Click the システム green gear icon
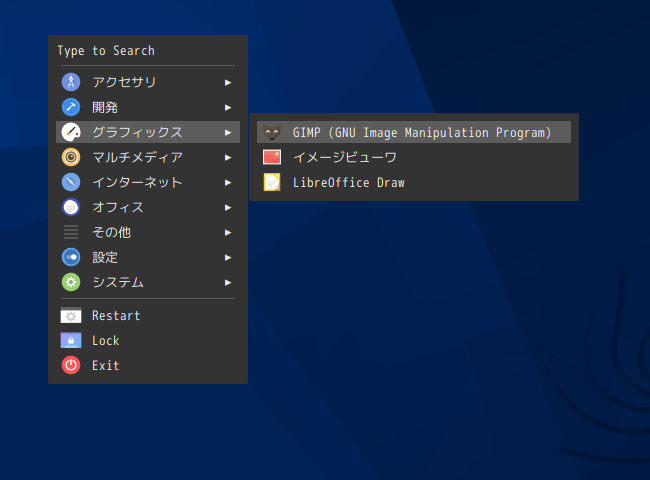The image size is (650, 480). click(71, 282)
